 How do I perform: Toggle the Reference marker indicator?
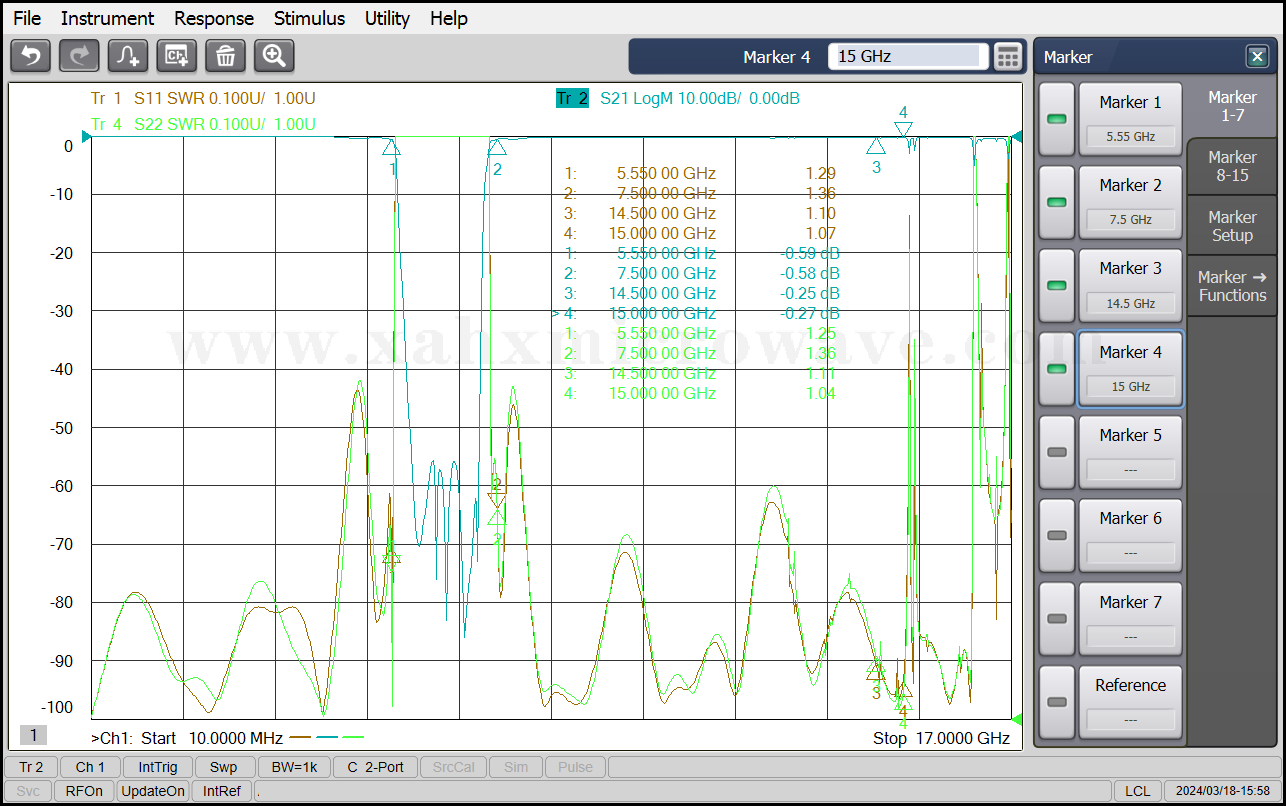coord(1056,702)
